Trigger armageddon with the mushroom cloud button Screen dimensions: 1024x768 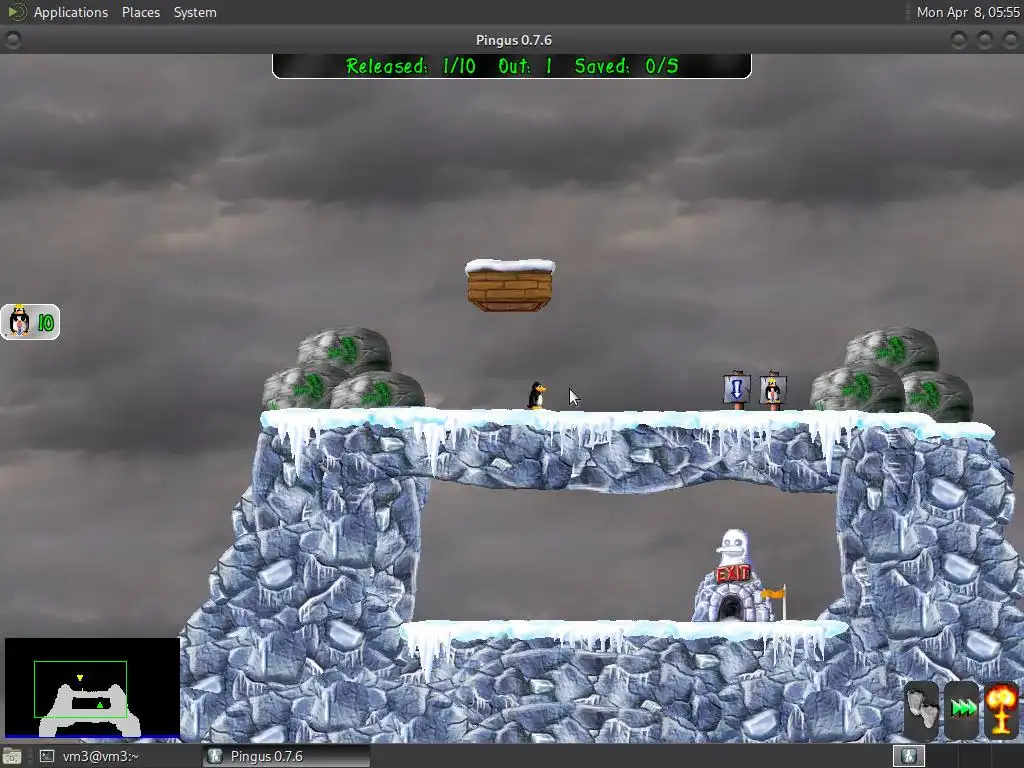pos(1002,709)
